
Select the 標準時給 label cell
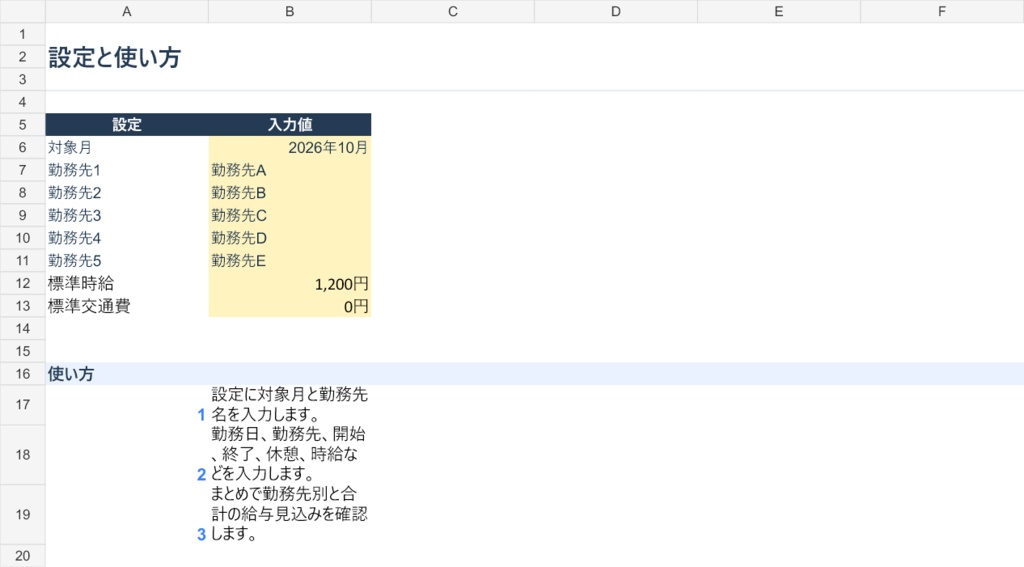pyautogui.click(x=127, y=283)
